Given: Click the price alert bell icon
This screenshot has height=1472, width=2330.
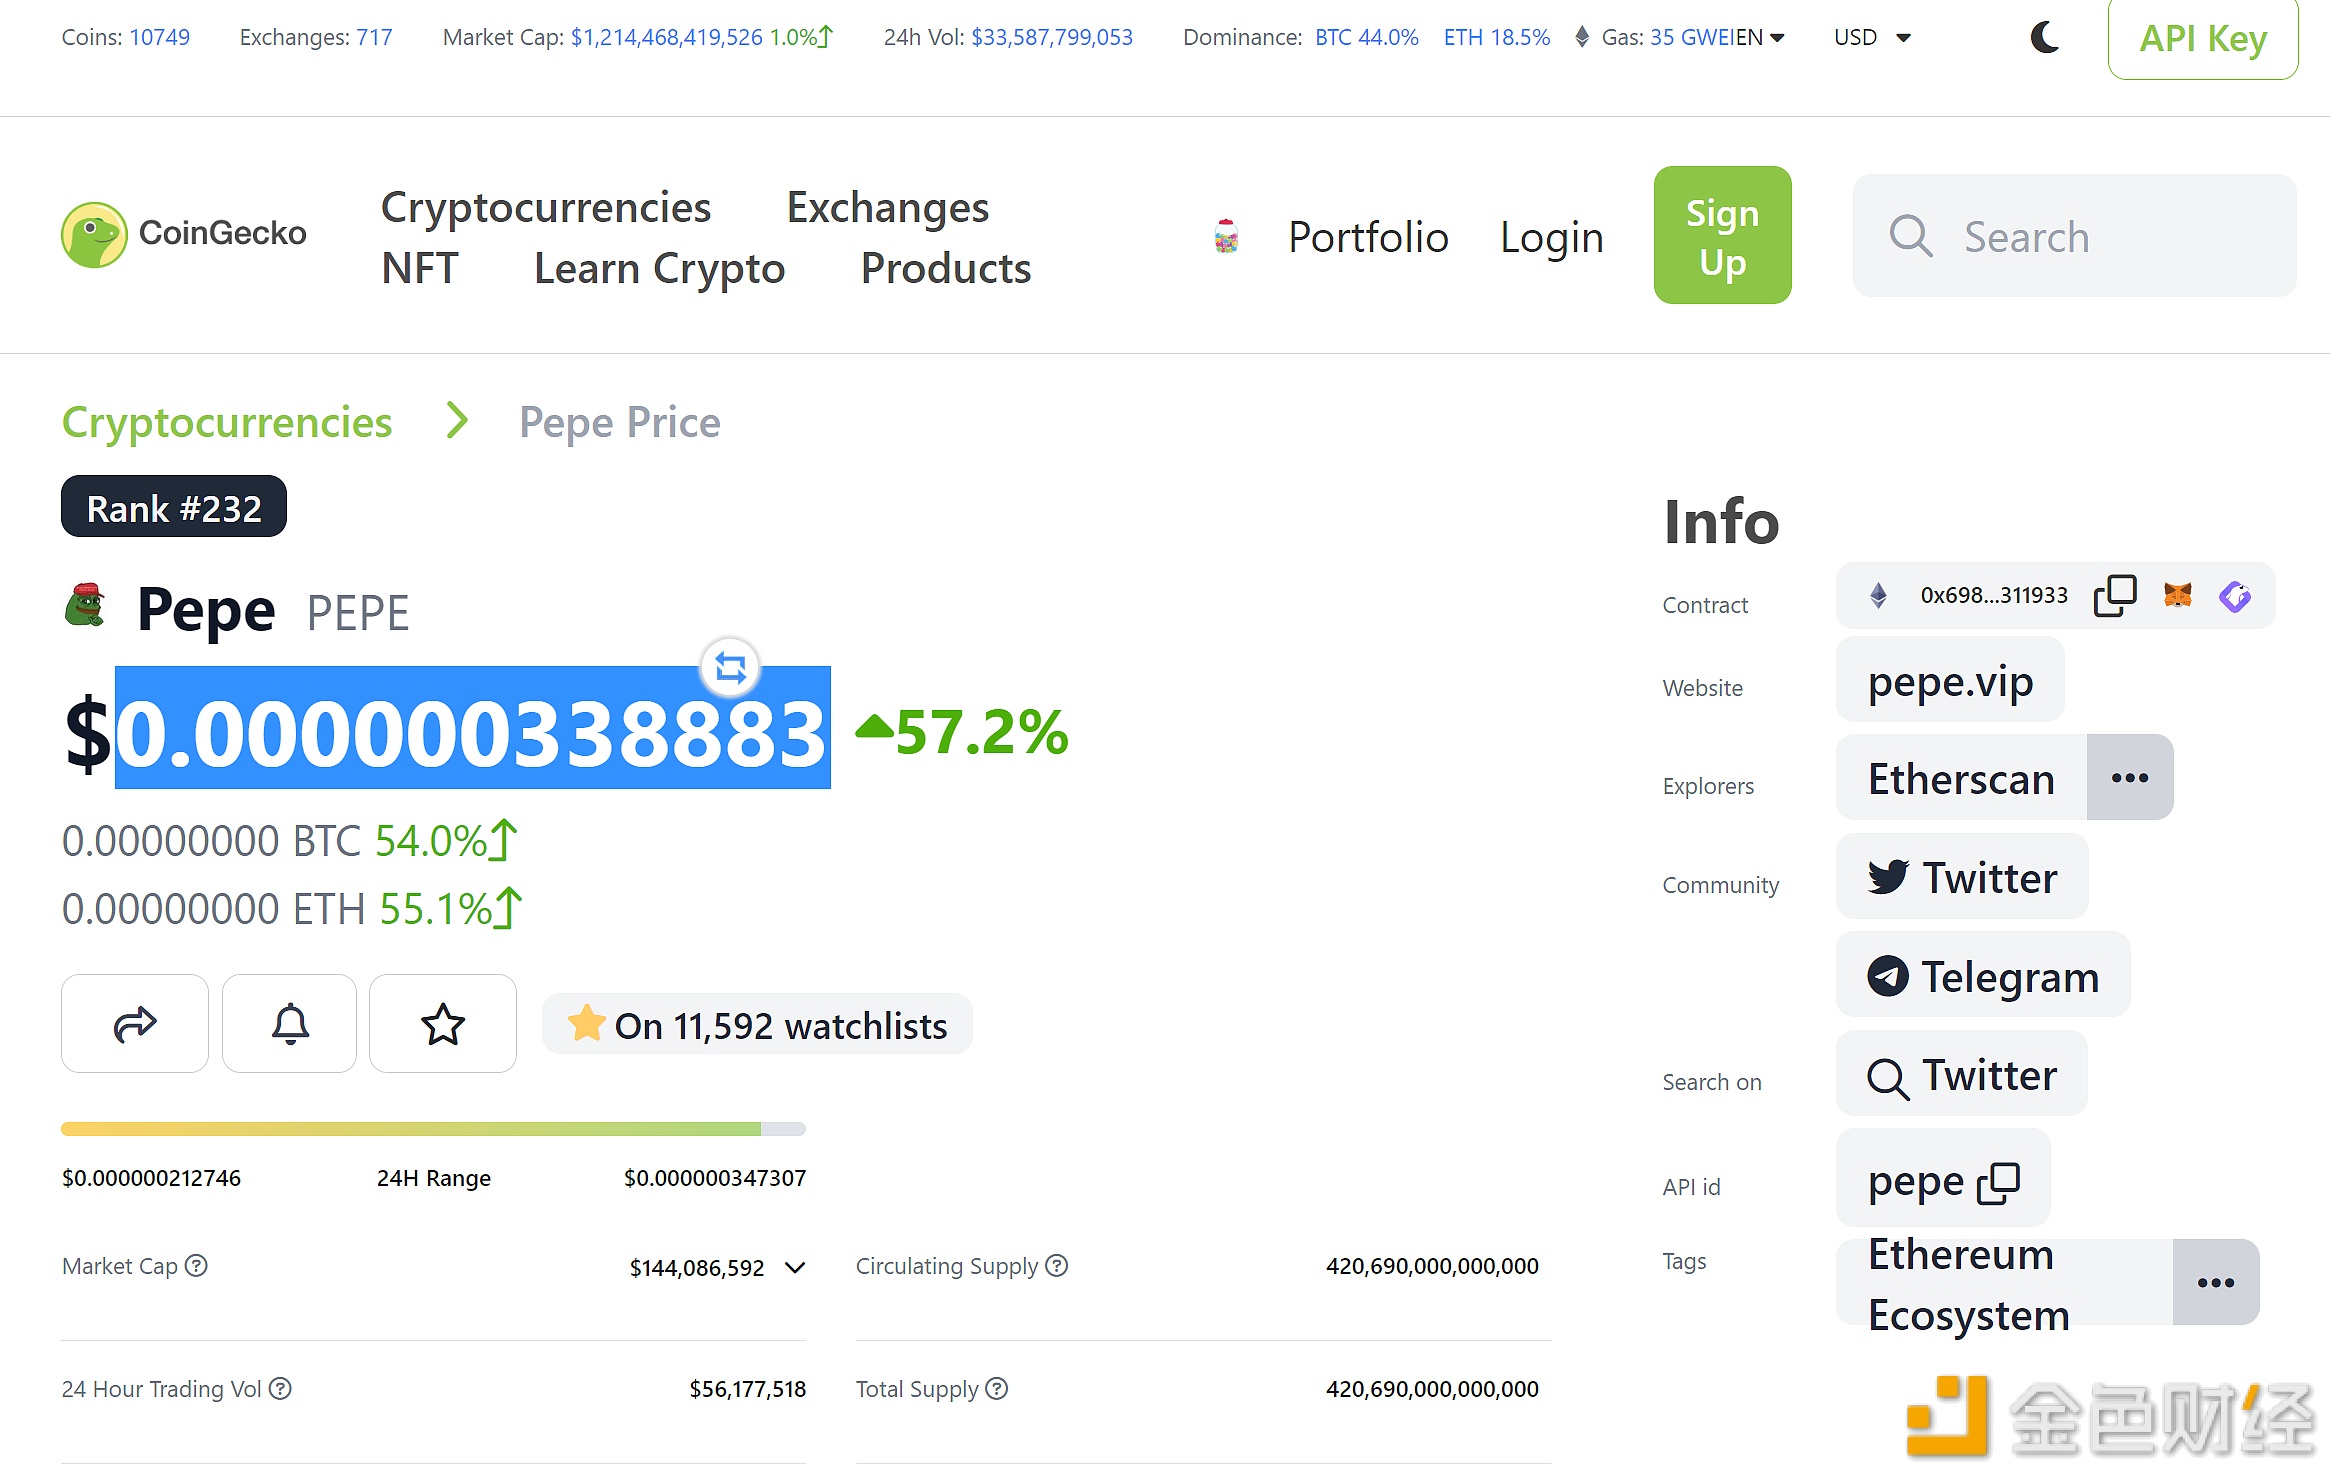Looking at the screenshot, I should [290, 1024].
